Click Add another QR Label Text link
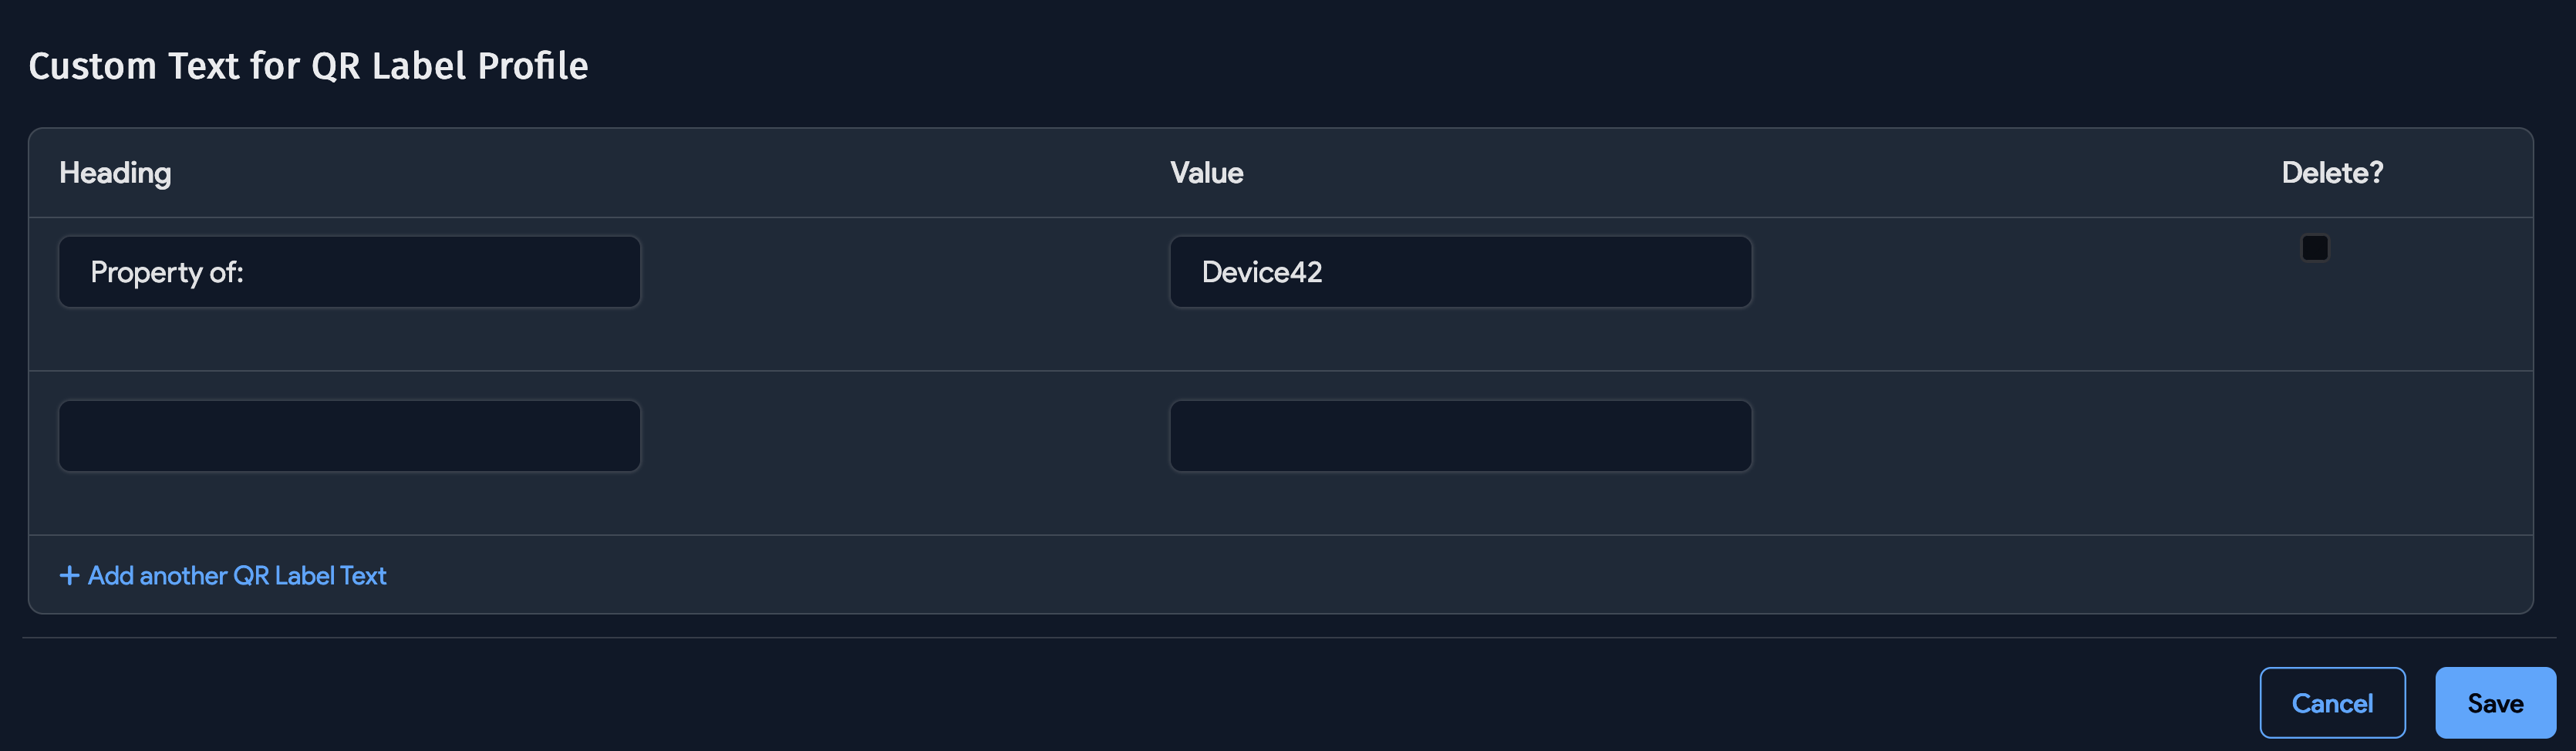Image resolution: width=2576 pixels, height=751 pixels. pos(237,575)
